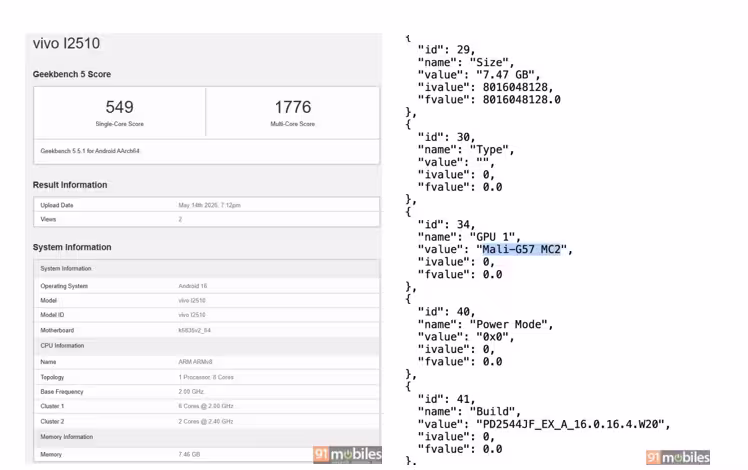This screenshot has height=470, width=748.
Task: Click the 'Multi-Core Score' label
Action: 292,124
